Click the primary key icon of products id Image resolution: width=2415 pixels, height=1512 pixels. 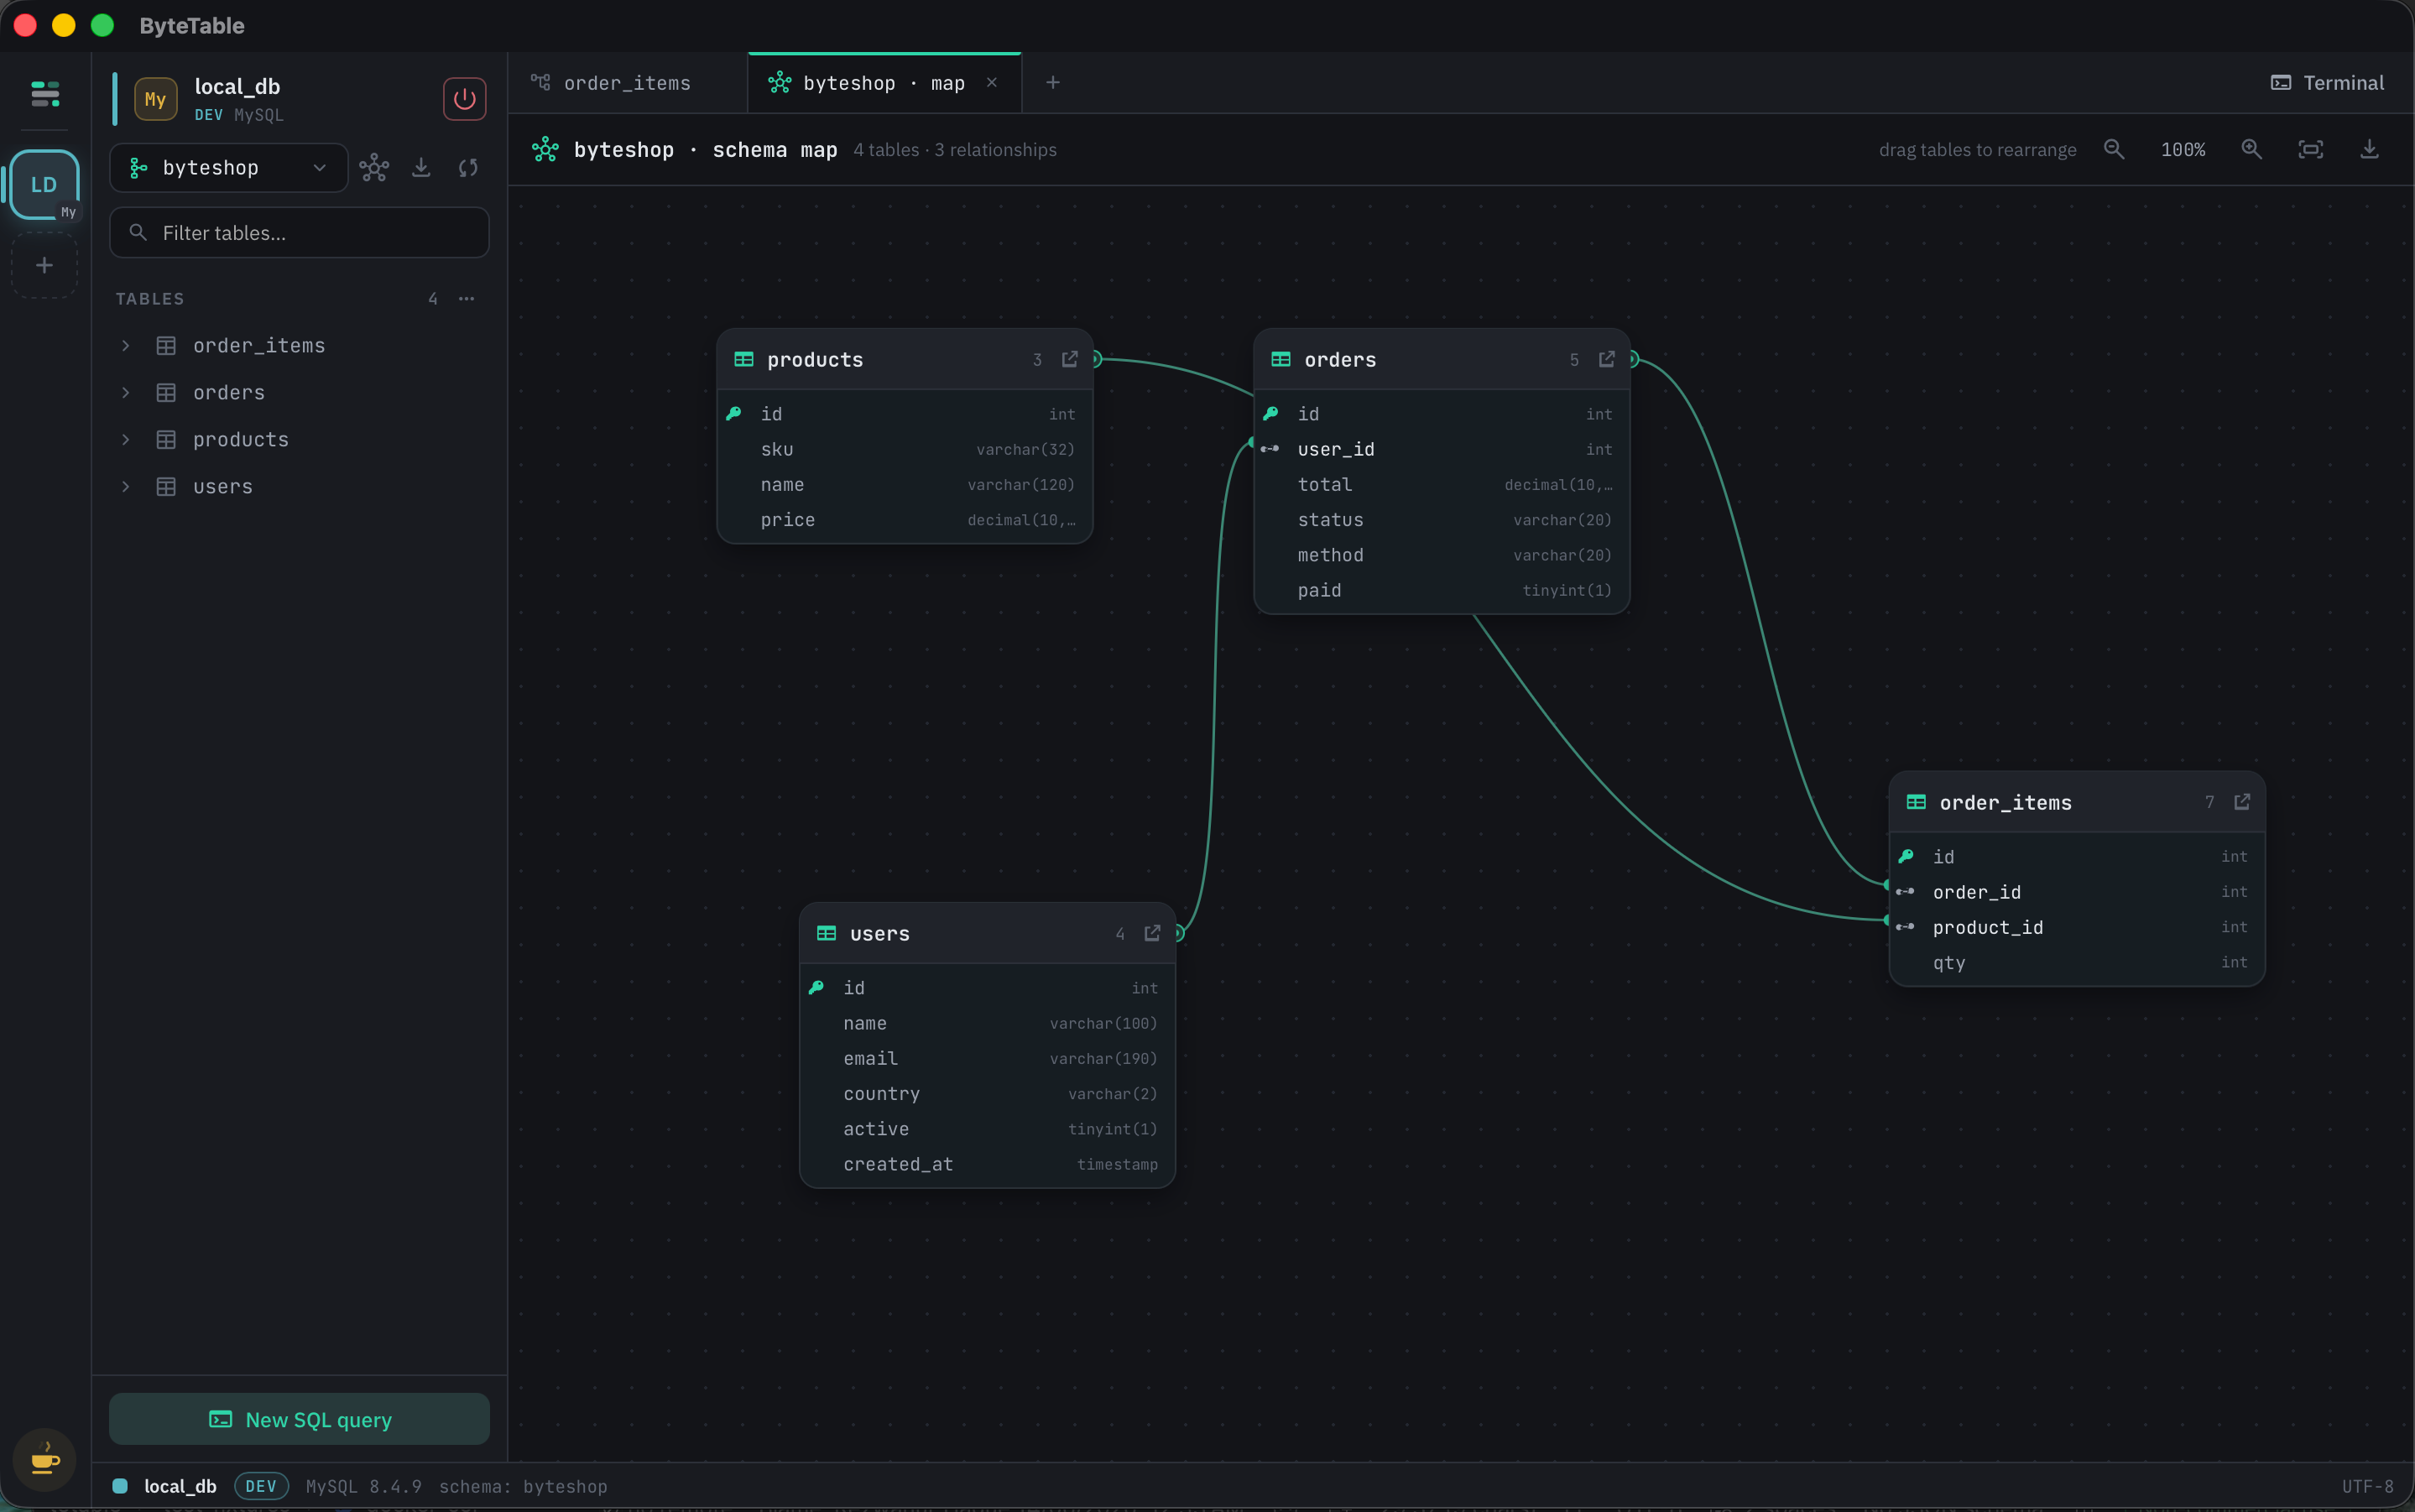point(733,413)
